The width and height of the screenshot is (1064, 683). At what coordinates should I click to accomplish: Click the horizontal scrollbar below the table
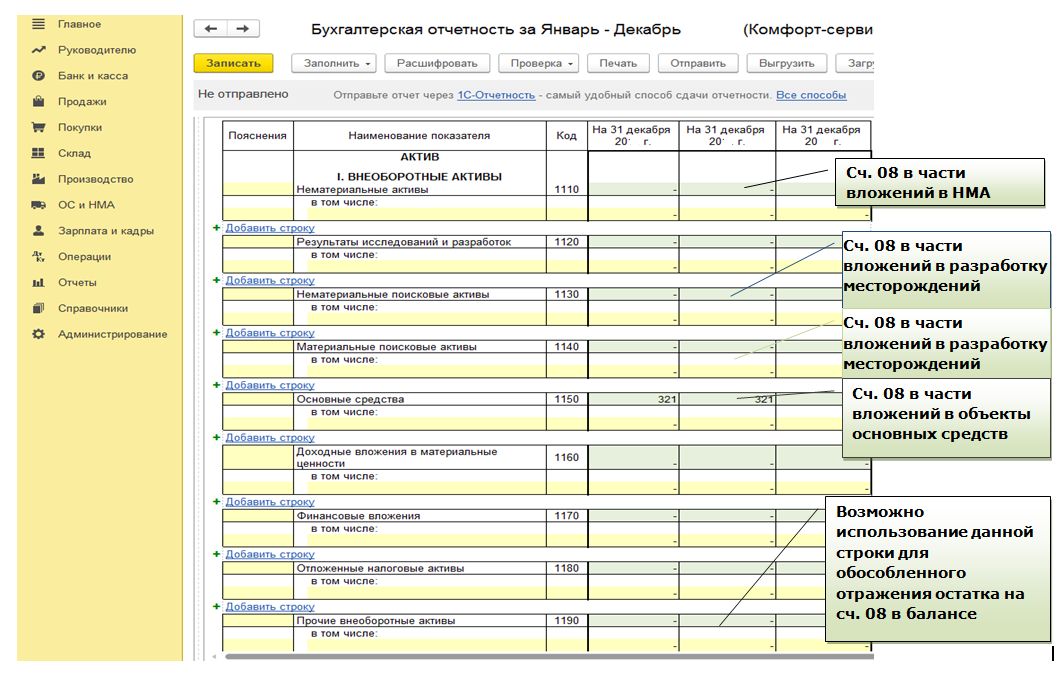549,656
